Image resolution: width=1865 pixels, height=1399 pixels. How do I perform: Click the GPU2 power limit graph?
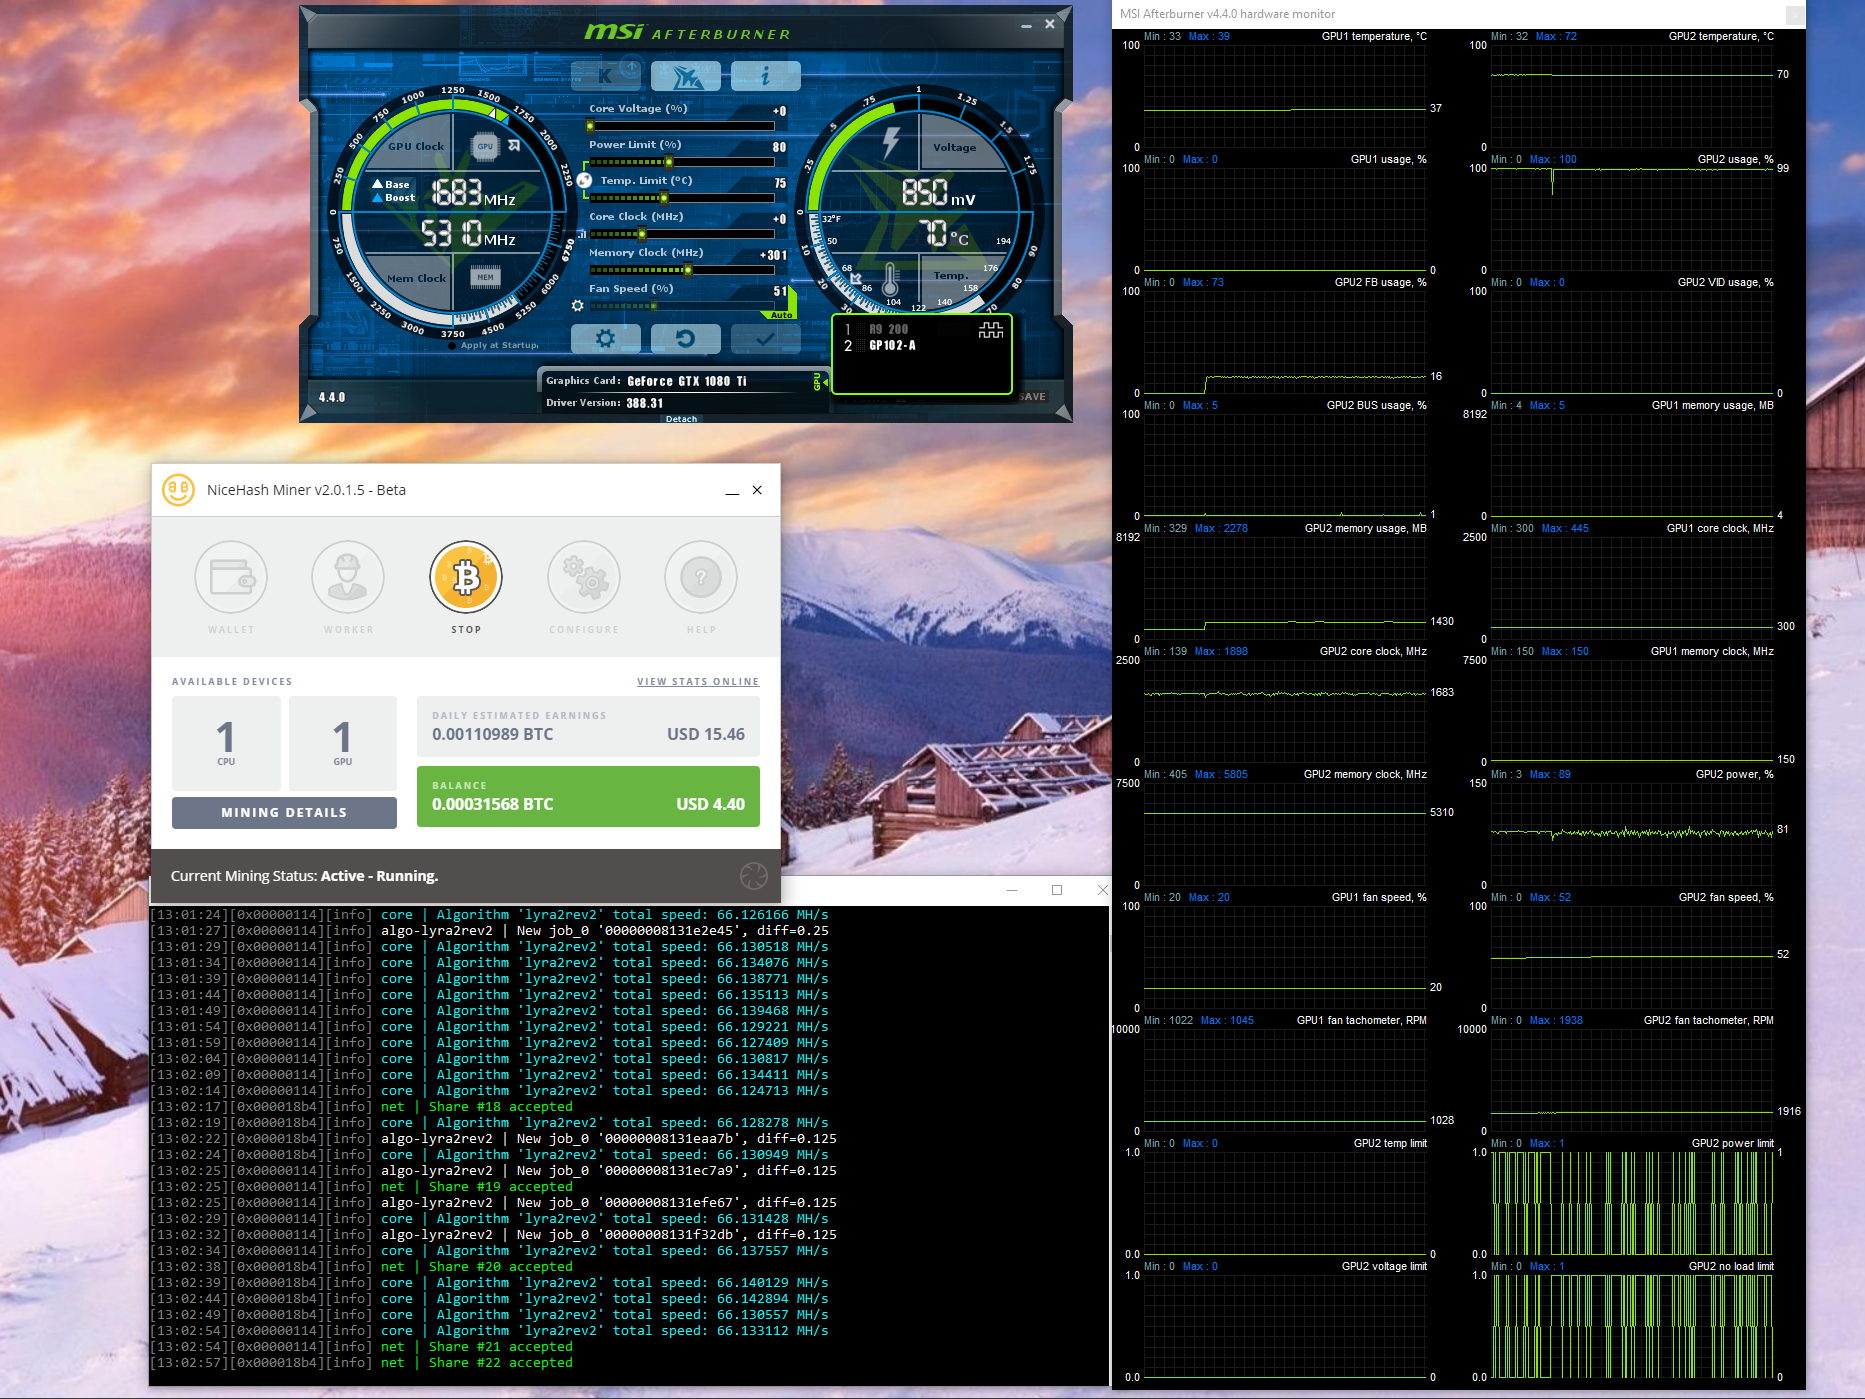pos(1632,1204)
